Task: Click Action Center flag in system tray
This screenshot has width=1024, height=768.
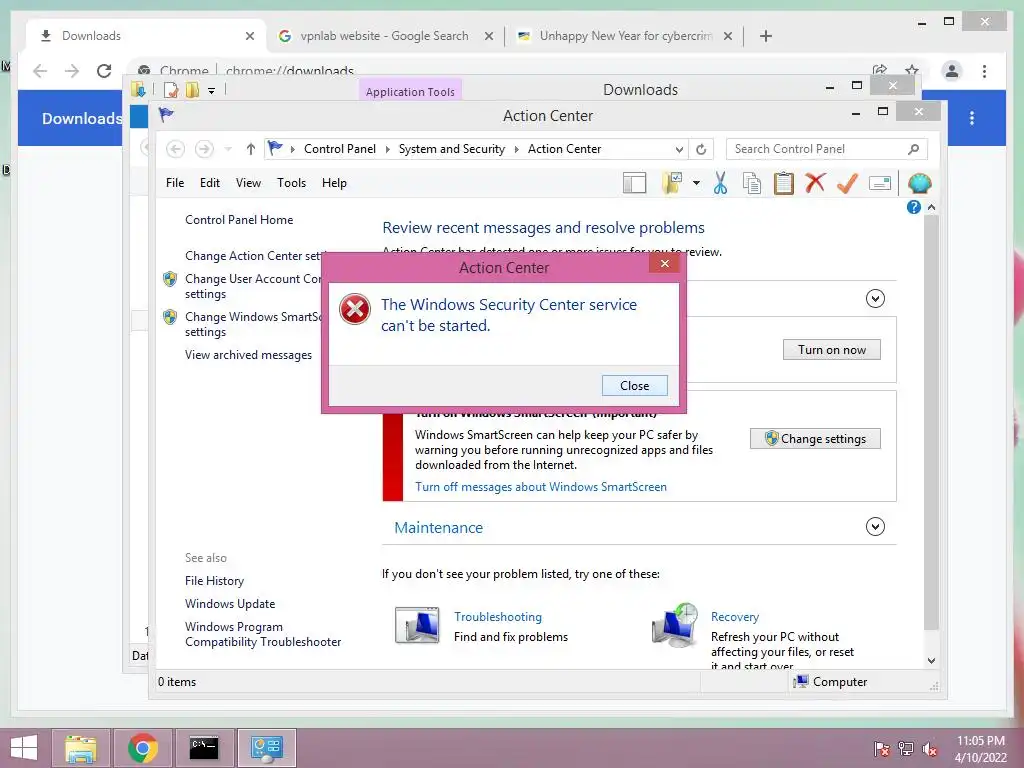Action: 882,749
